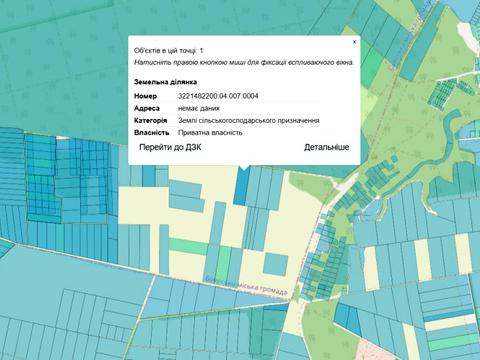Select the isolated square blue parcel in yellow field
This screenshot has width=480, height=360.
point(275,264)
